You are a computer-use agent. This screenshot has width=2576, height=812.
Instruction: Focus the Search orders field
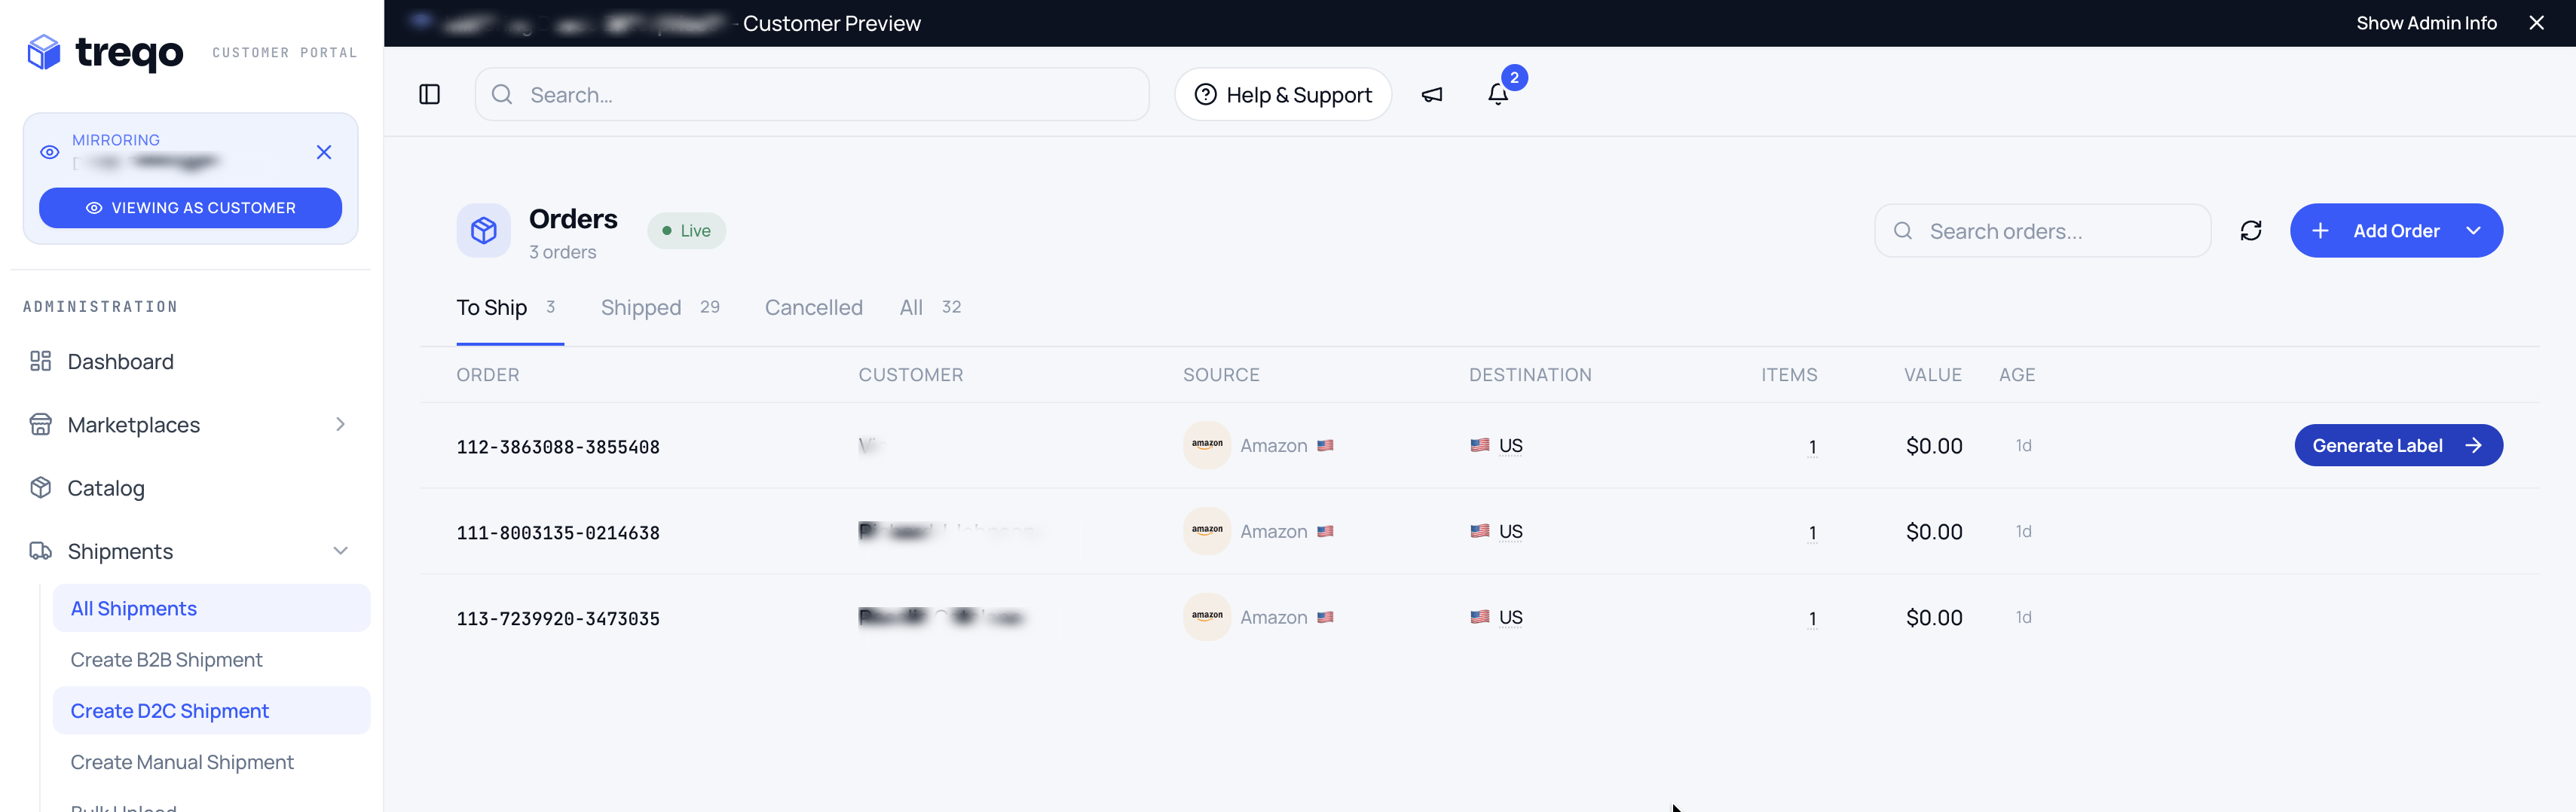pyautogui.click(x=2042, y=231)
